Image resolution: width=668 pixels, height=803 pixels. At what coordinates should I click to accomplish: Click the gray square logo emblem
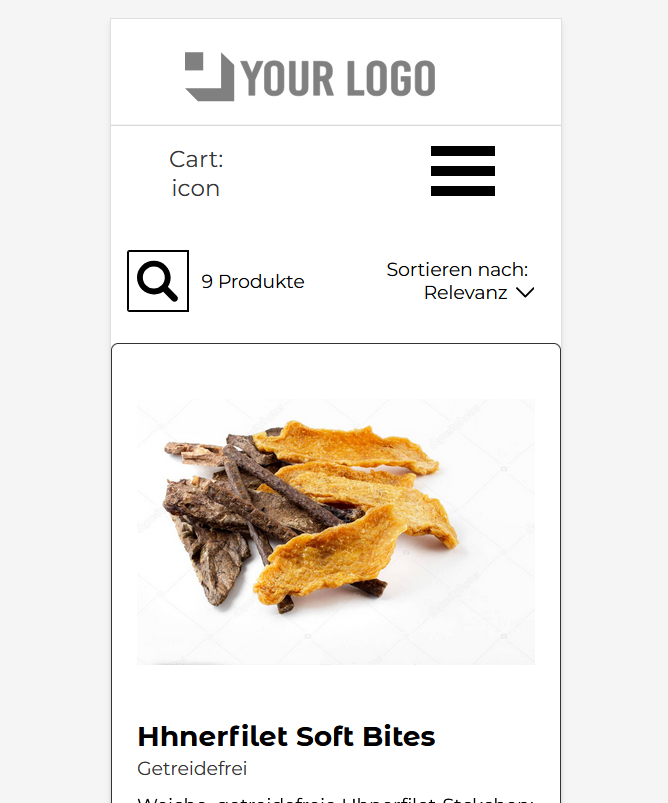pyautogui.click(x=209, y=76)
